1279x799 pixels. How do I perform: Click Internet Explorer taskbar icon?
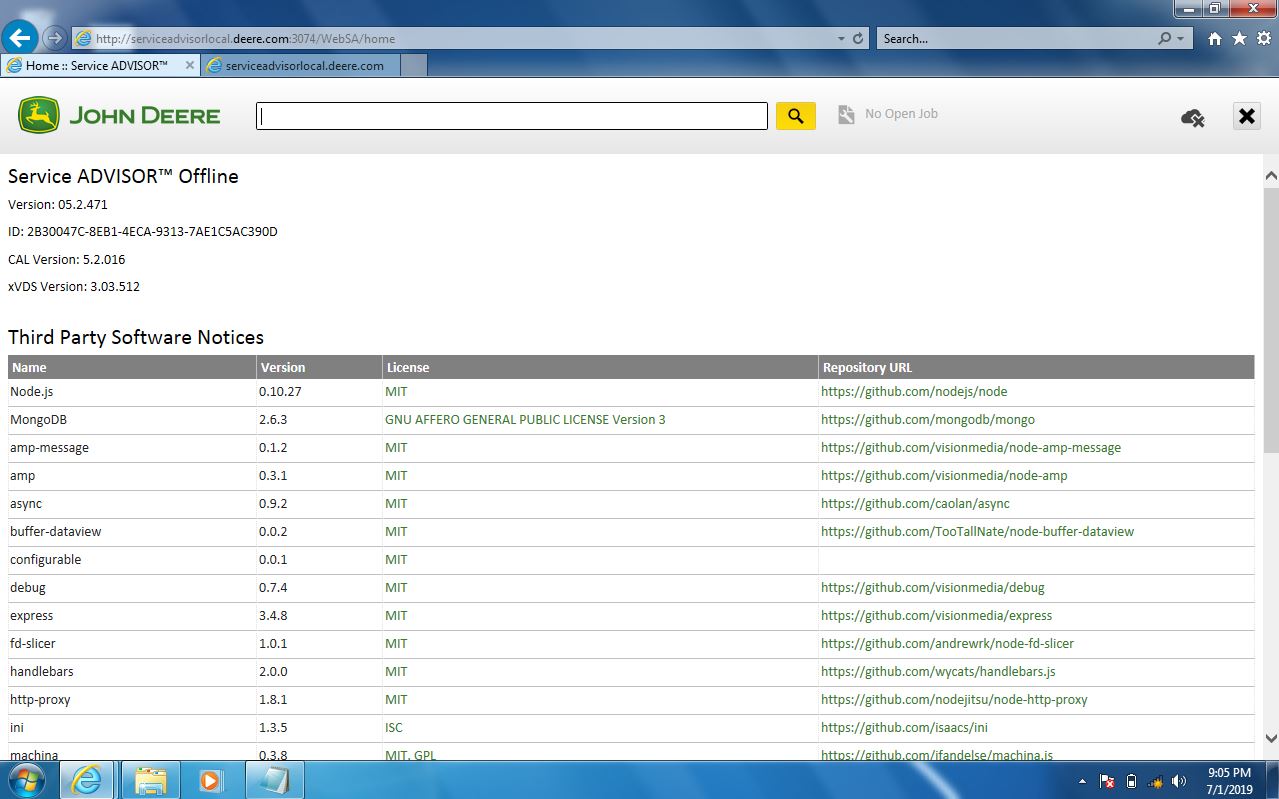coord(86,780)
